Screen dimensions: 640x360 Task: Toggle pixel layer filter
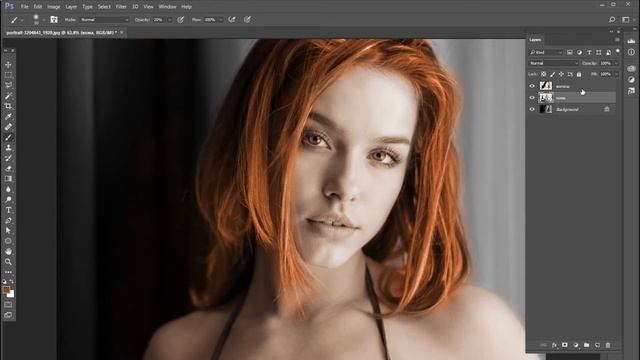click(x=570, y=52)
